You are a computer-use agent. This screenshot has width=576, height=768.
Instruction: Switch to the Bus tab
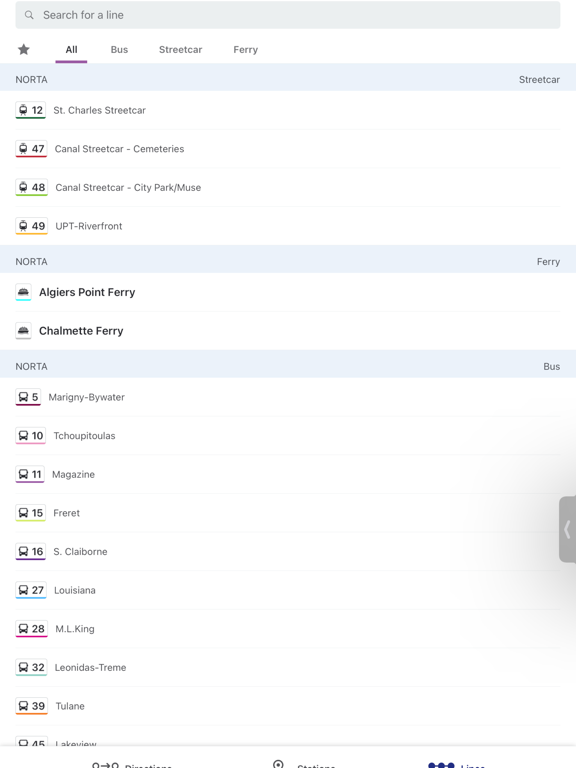coord(119,49)
